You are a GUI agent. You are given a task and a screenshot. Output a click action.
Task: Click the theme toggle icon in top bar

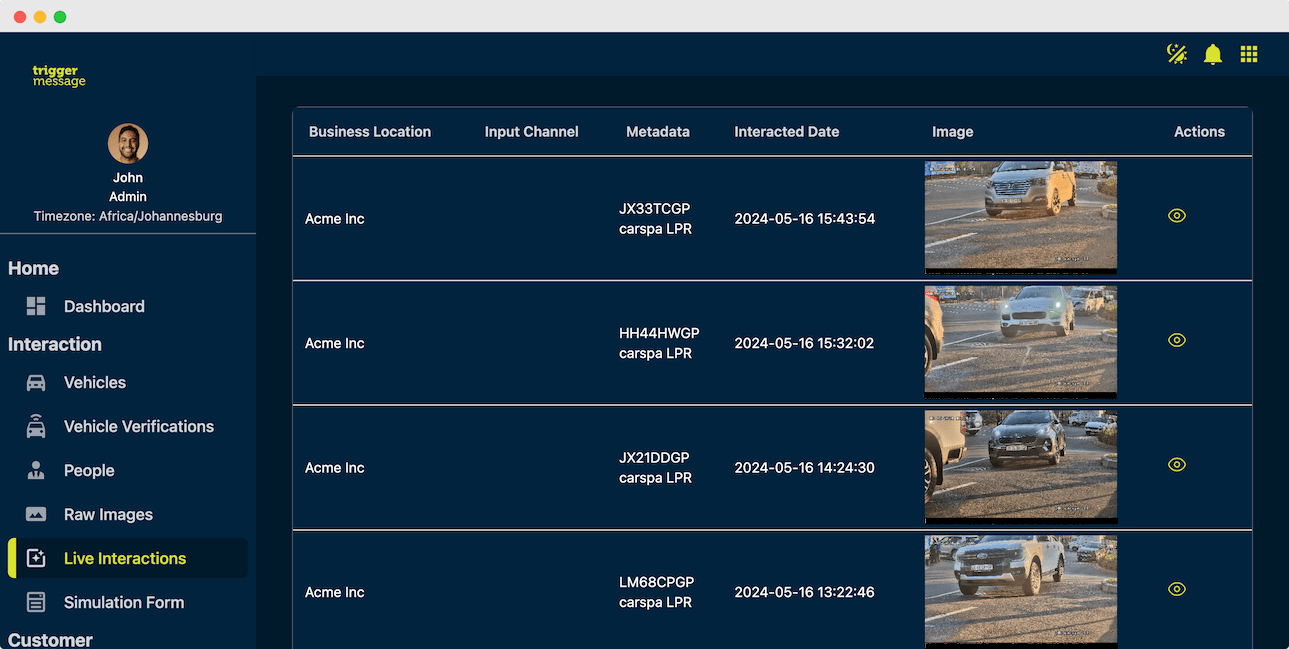(1177, 54)
